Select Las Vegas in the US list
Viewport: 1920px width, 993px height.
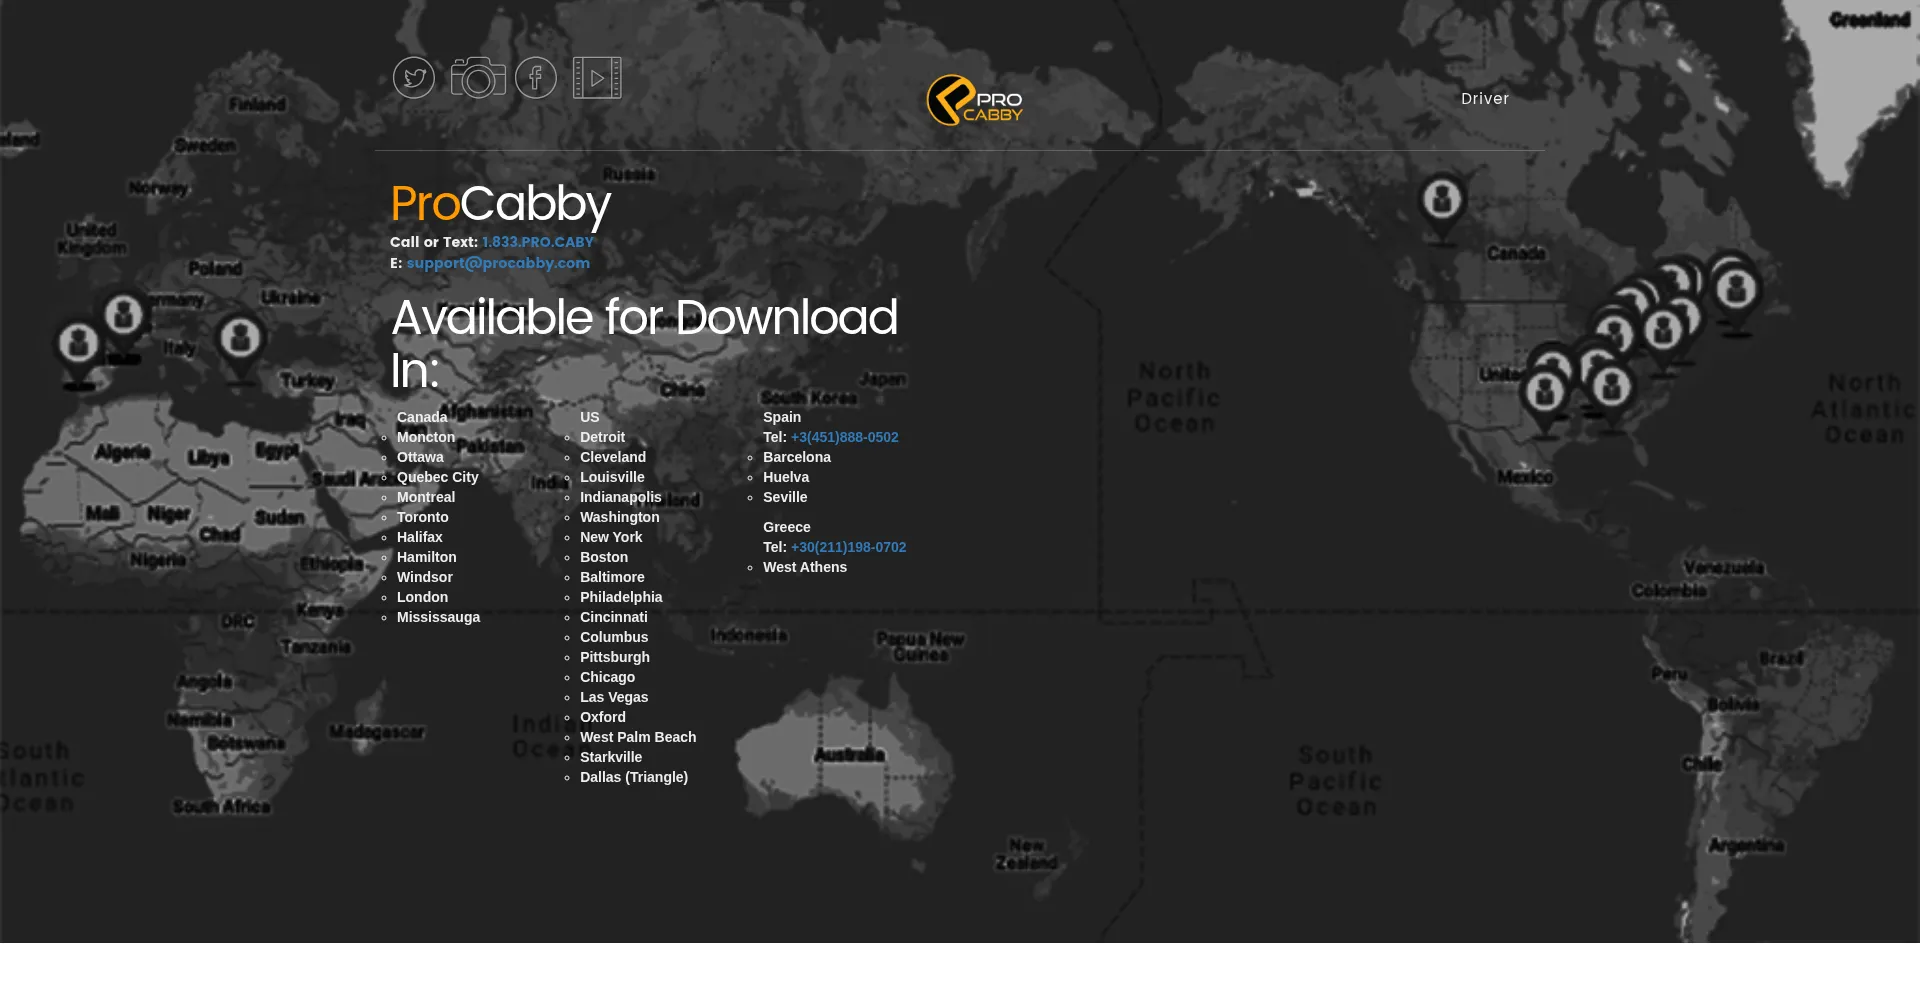(614, 697)
